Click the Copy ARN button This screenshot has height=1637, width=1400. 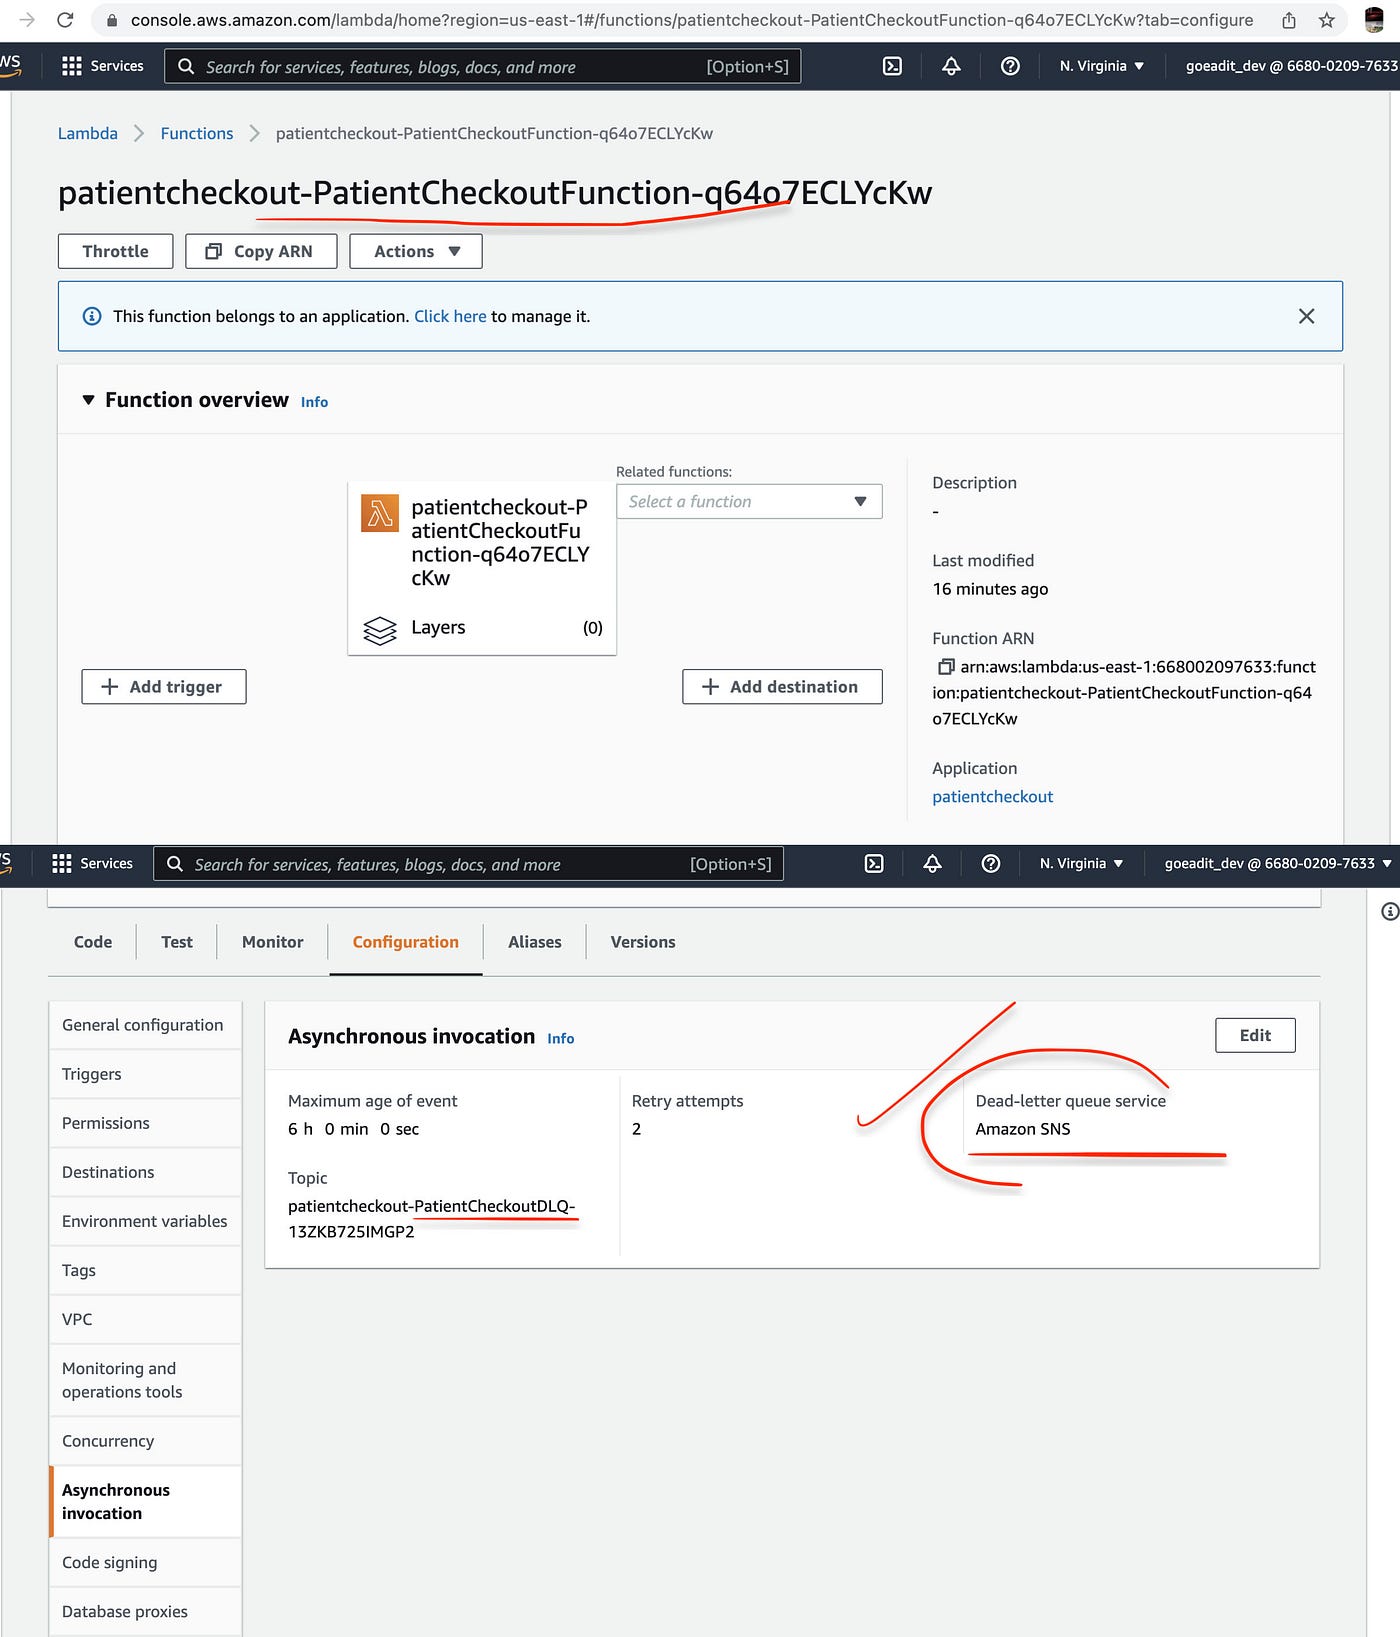pyautogui.click(x=261, y=251)
